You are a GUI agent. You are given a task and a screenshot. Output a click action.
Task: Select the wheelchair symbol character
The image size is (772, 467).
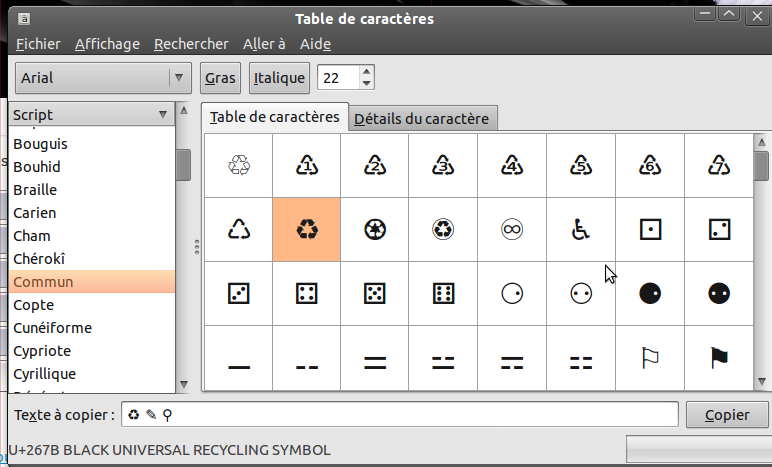click(581, 229)
